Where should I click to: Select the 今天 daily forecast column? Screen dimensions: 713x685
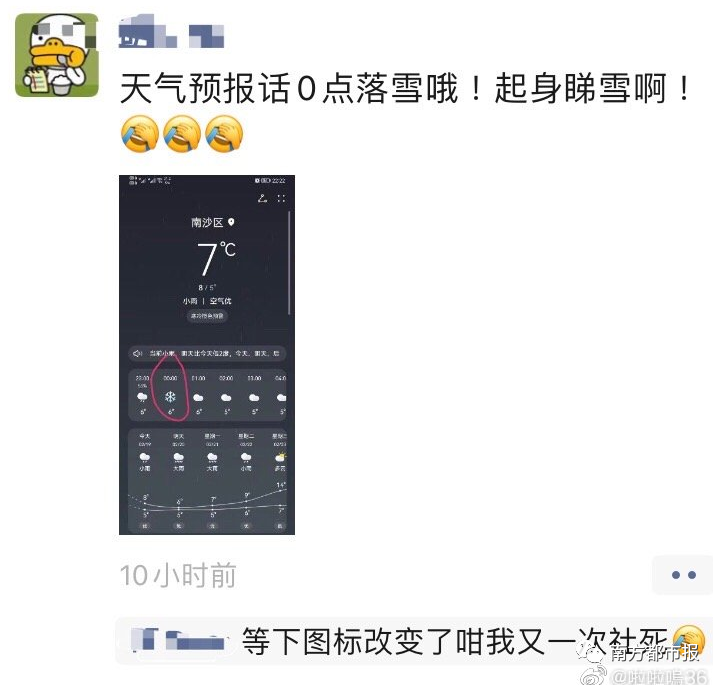tap(145, 480)
